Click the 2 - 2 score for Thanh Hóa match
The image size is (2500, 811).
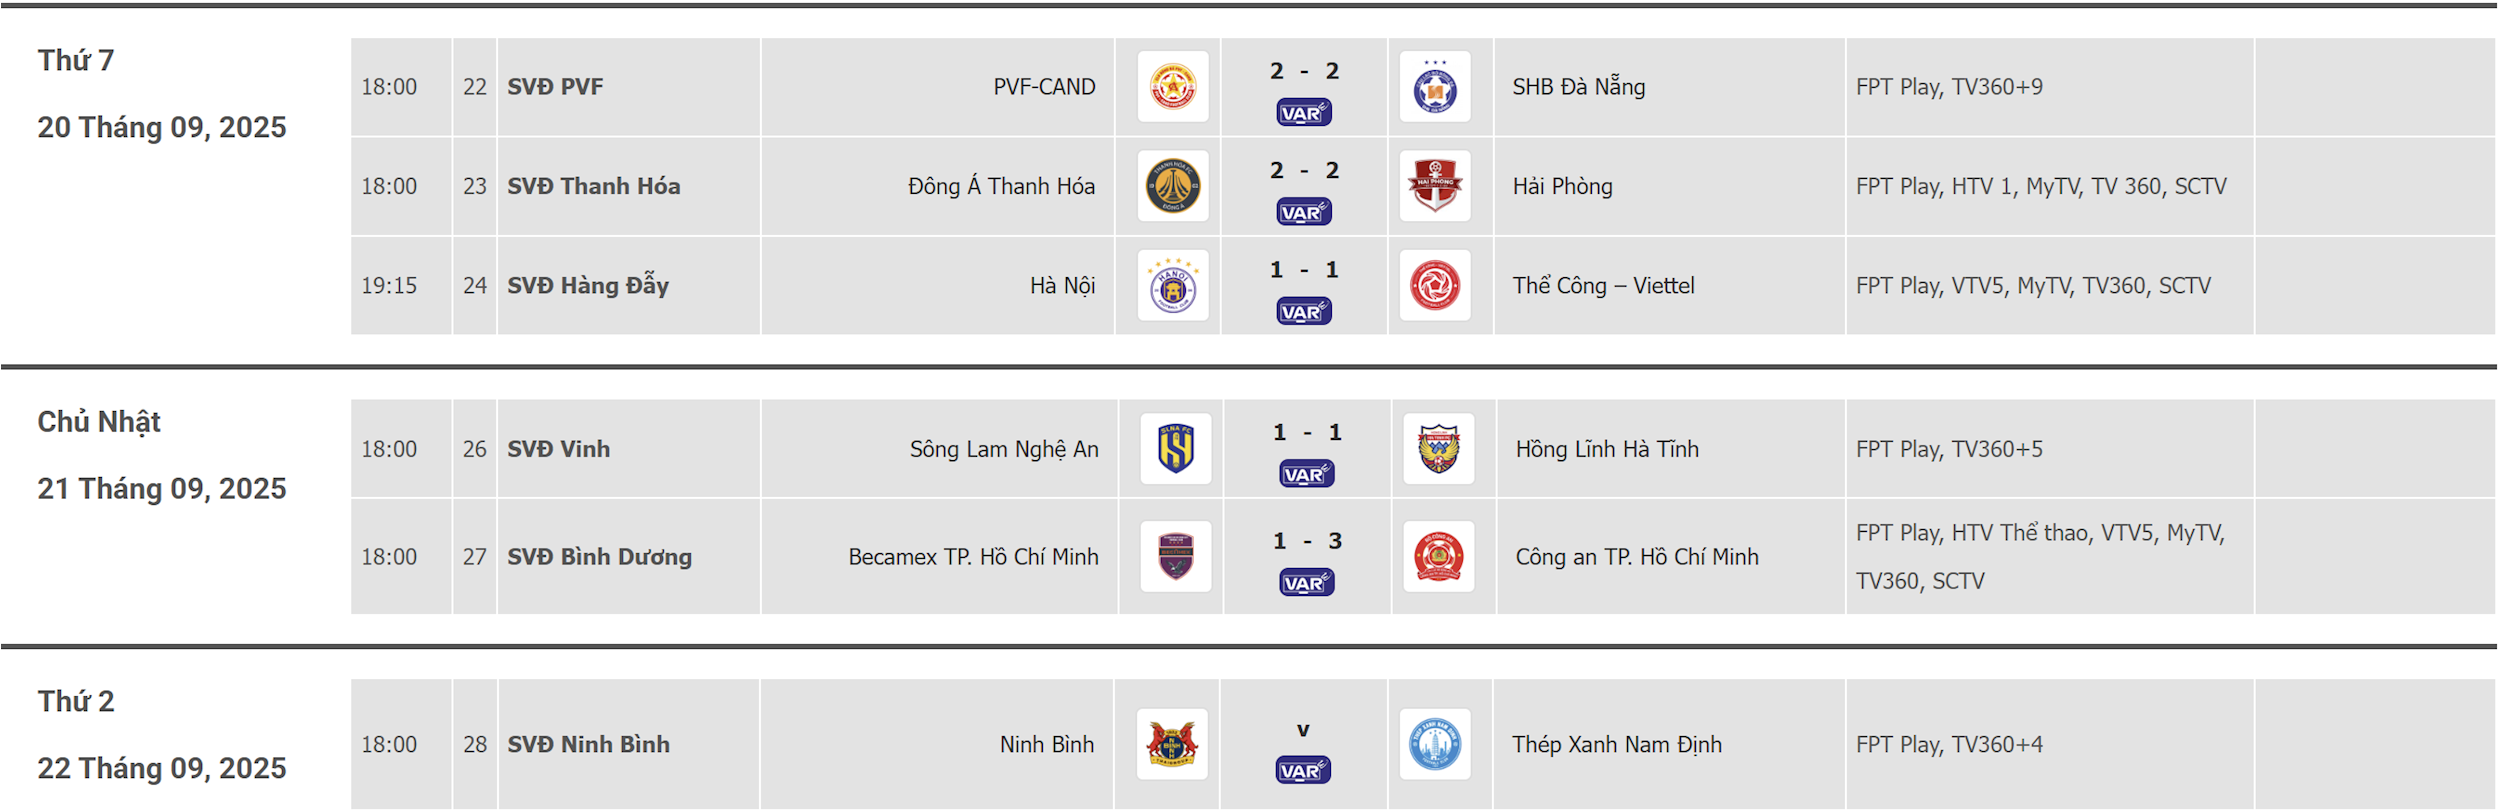tap(1304, 171)
